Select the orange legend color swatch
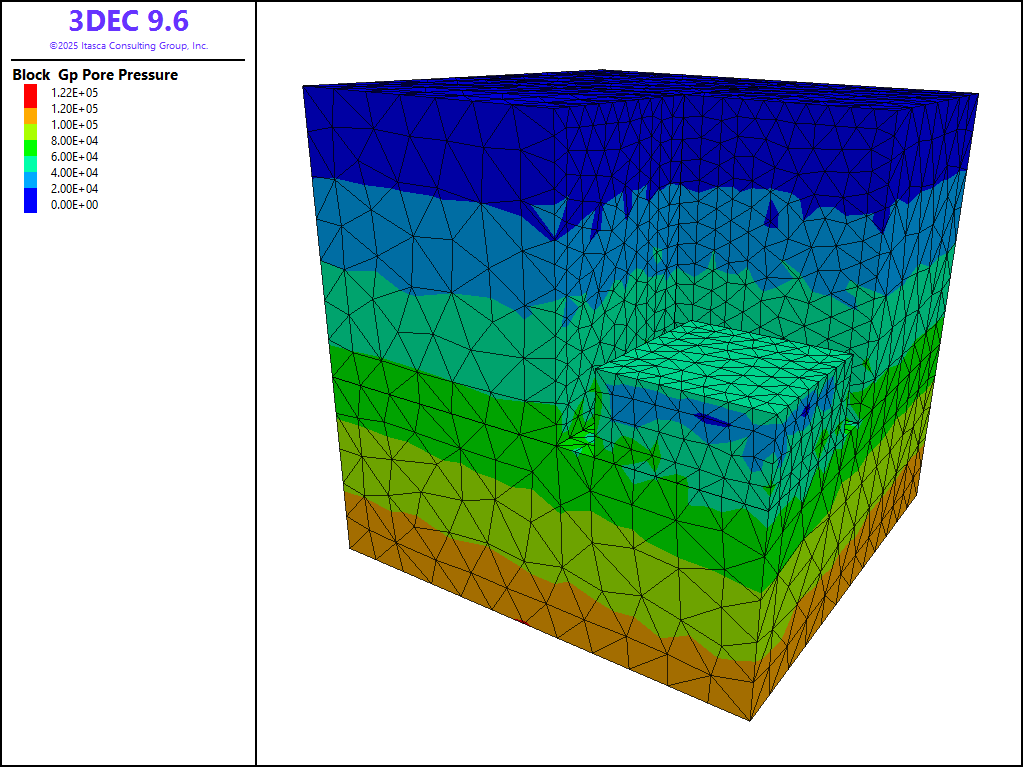Image resolution: width=1024 pixels, height=768 pixels. pyautogui.click(x=30, y=114)
